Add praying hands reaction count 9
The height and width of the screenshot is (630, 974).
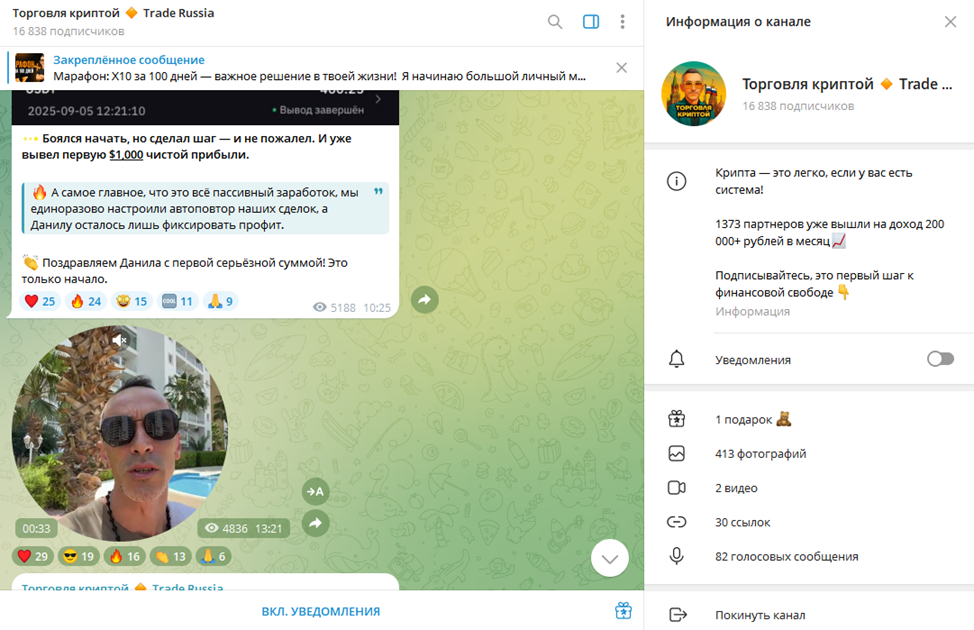click(221, 301)
